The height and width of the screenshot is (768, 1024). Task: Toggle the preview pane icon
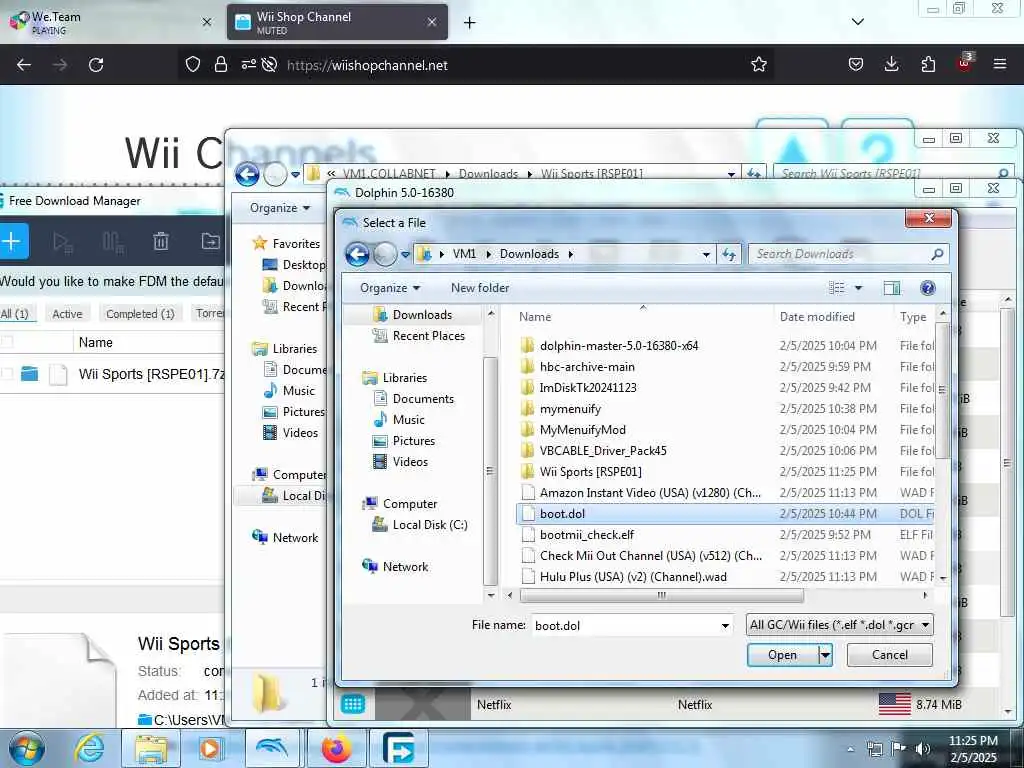click(x=891, y=288)
